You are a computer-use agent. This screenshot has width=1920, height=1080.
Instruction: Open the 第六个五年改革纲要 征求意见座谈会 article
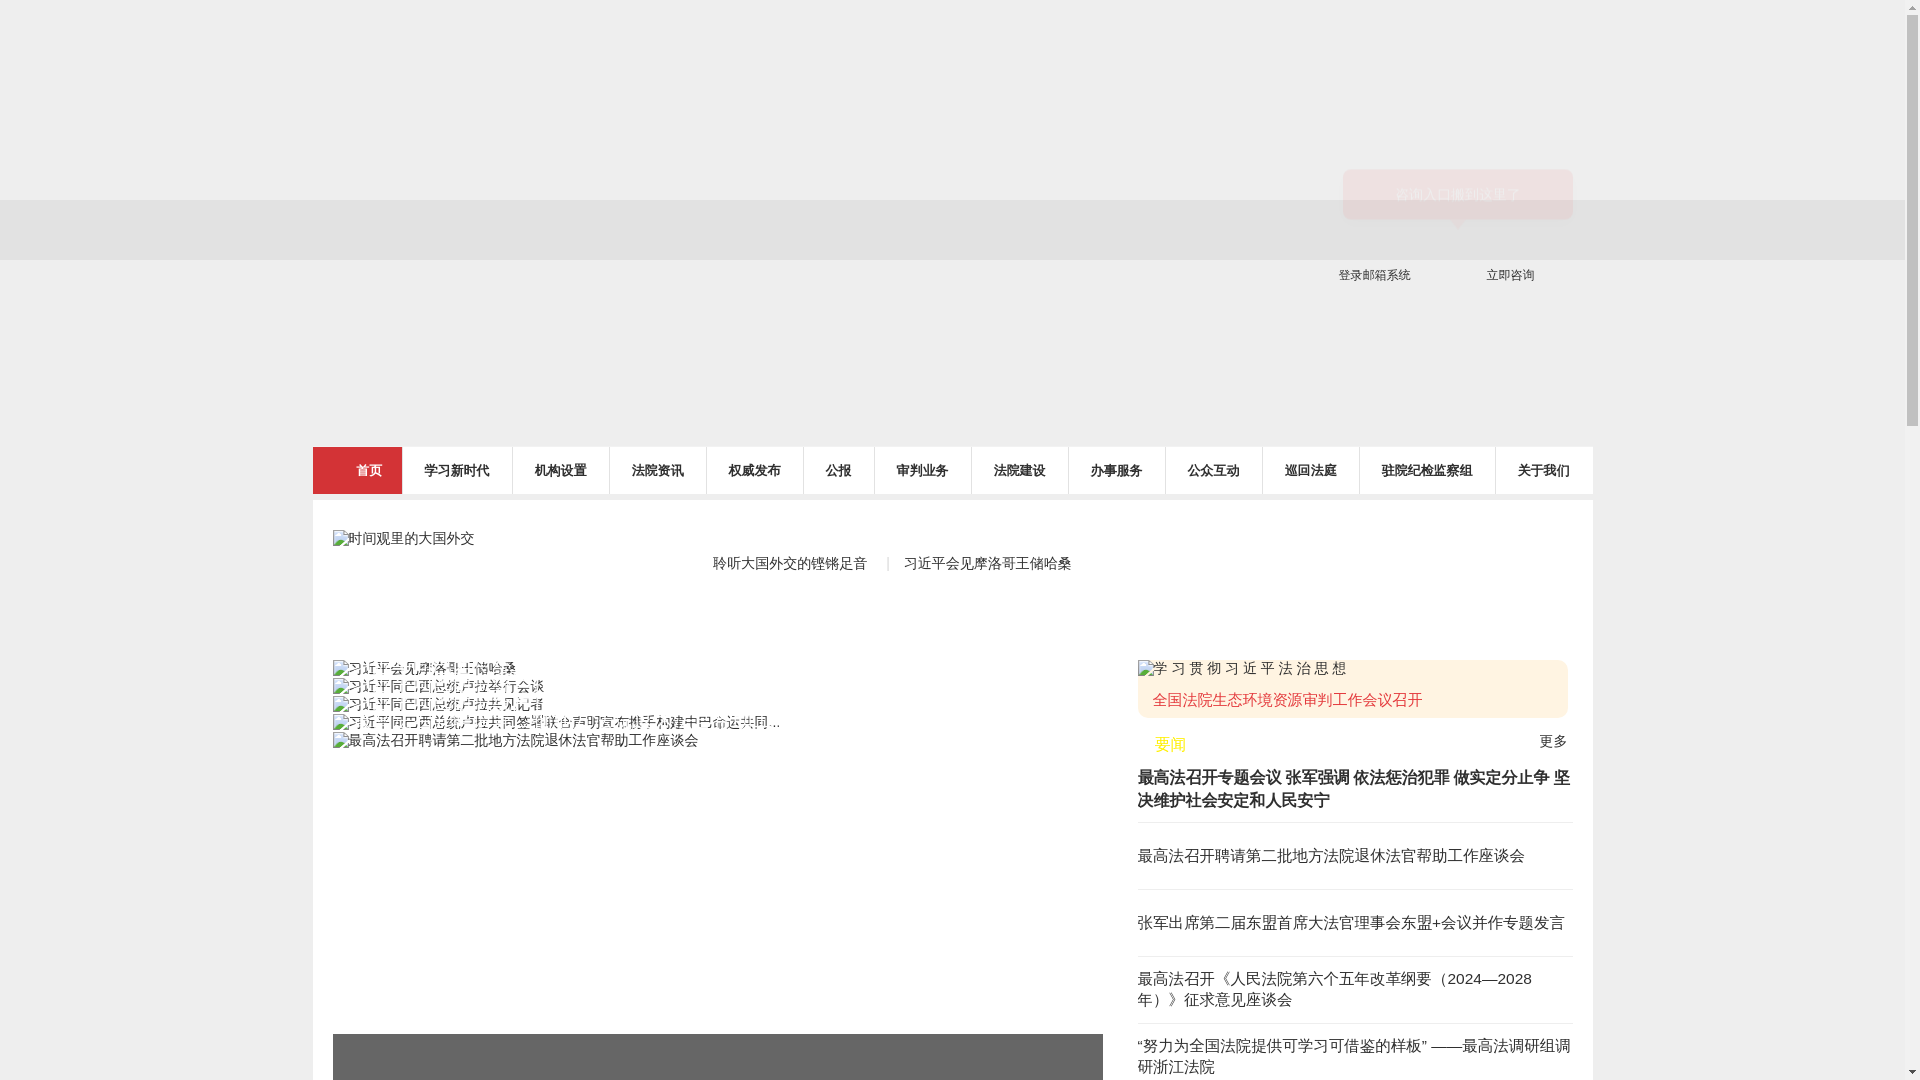1334,989
